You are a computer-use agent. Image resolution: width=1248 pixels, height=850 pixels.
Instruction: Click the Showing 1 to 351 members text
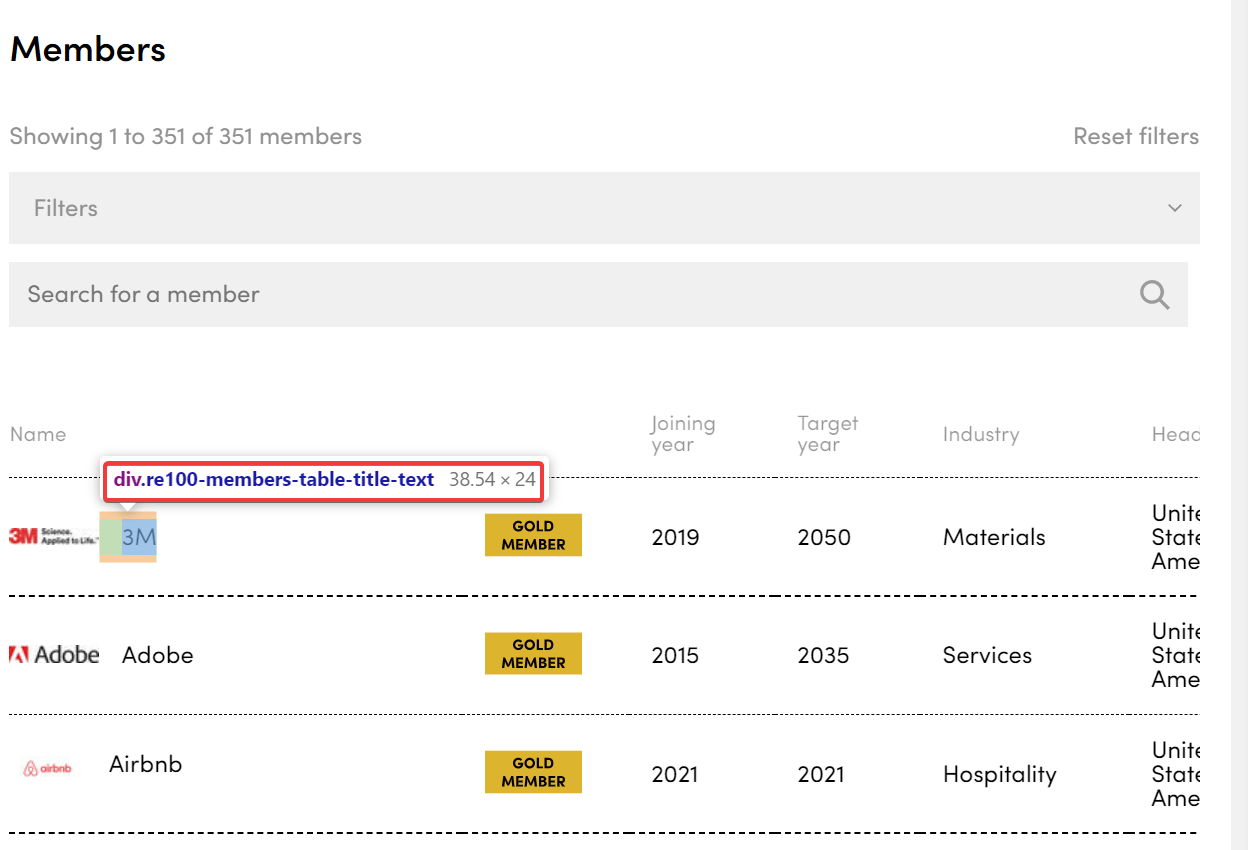click(186, 136)
